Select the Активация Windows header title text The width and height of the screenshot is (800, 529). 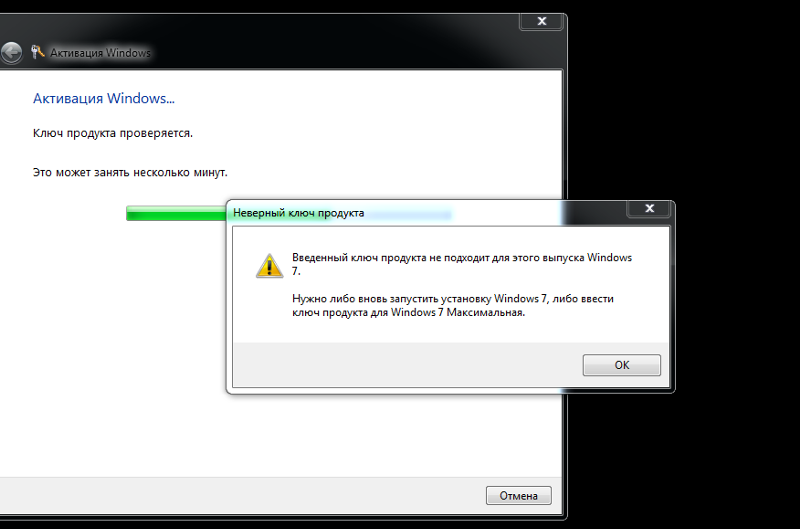[x=101, y=53]
